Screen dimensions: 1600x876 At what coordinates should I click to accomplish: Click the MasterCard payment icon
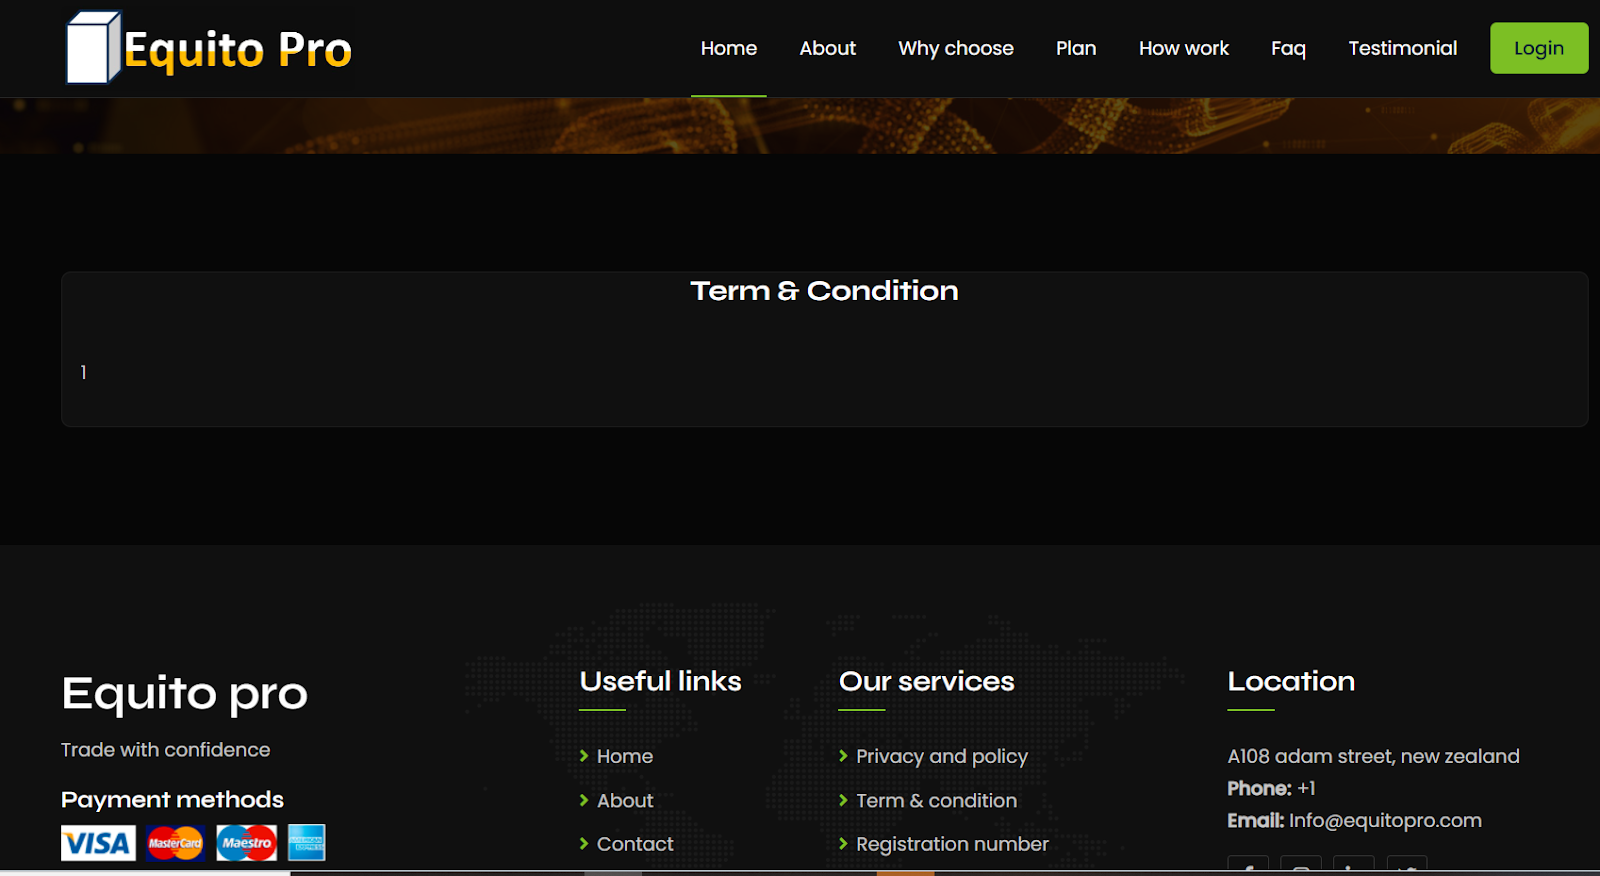[x=175, y=843]
